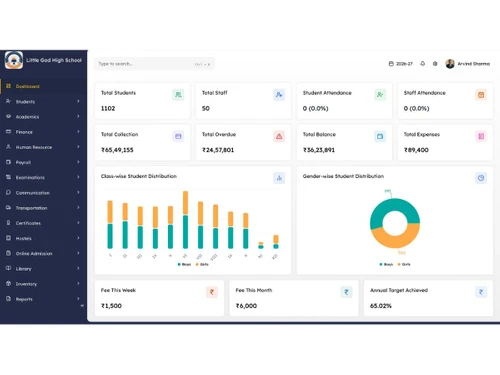Viewport: 500px width, 375px height.
Task: Select the Hostels menu label
Action: click(24, 238)
